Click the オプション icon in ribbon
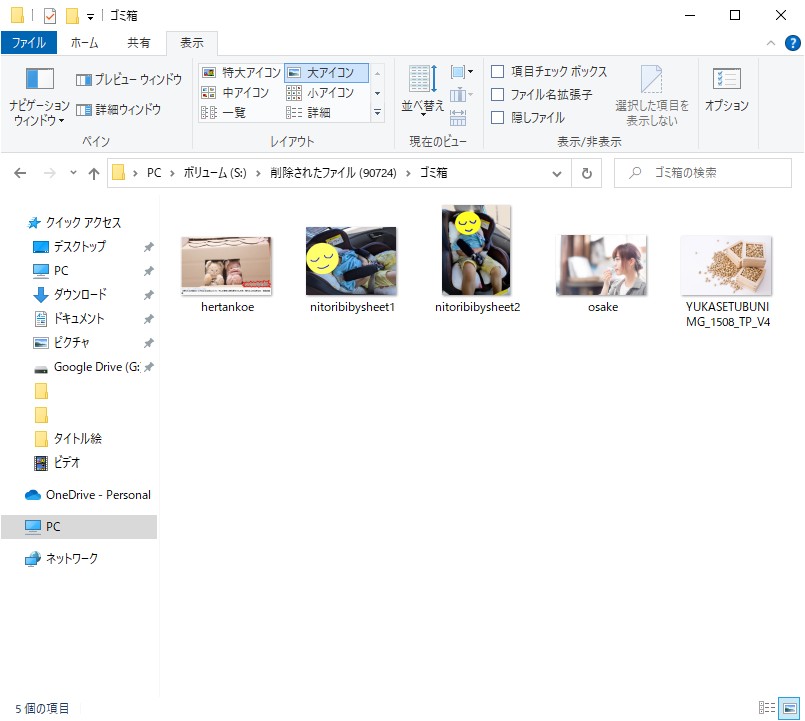The image size is (805, 721). pos(726,88)
